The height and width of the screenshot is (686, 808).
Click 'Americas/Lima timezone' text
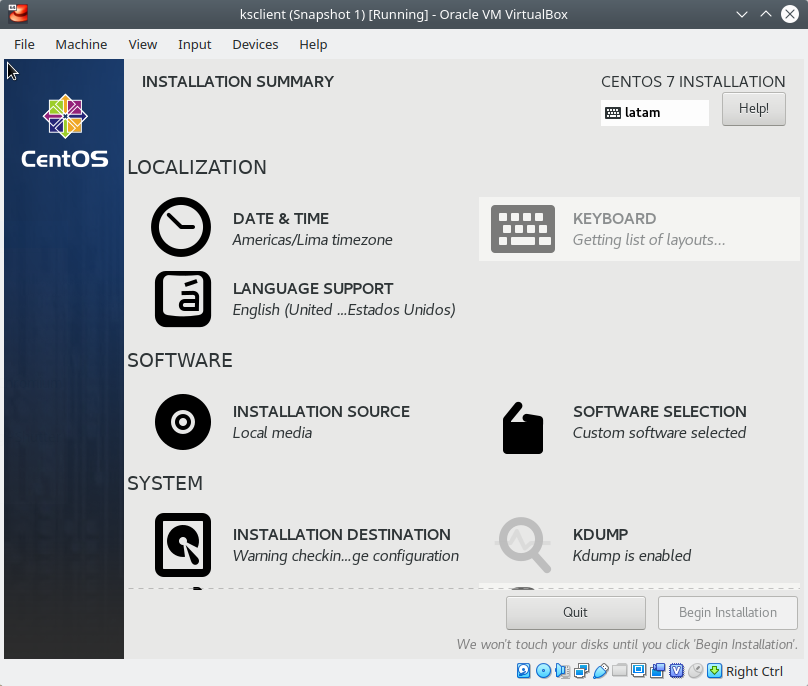[x=312, y=240]
